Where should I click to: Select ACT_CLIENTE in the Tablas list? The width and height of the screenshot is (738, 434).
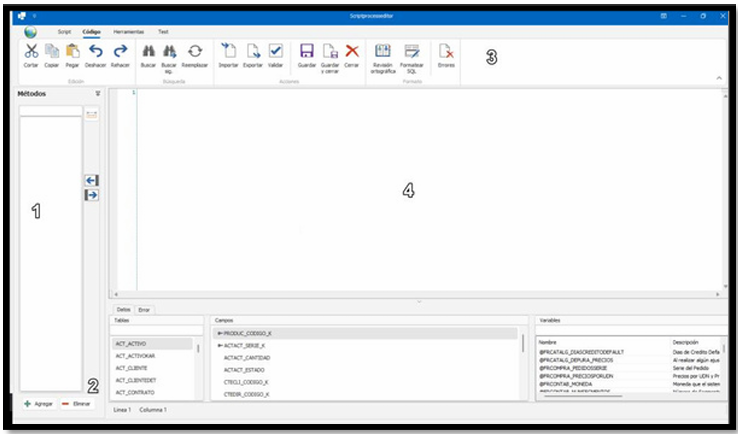(x=132, y=368)
